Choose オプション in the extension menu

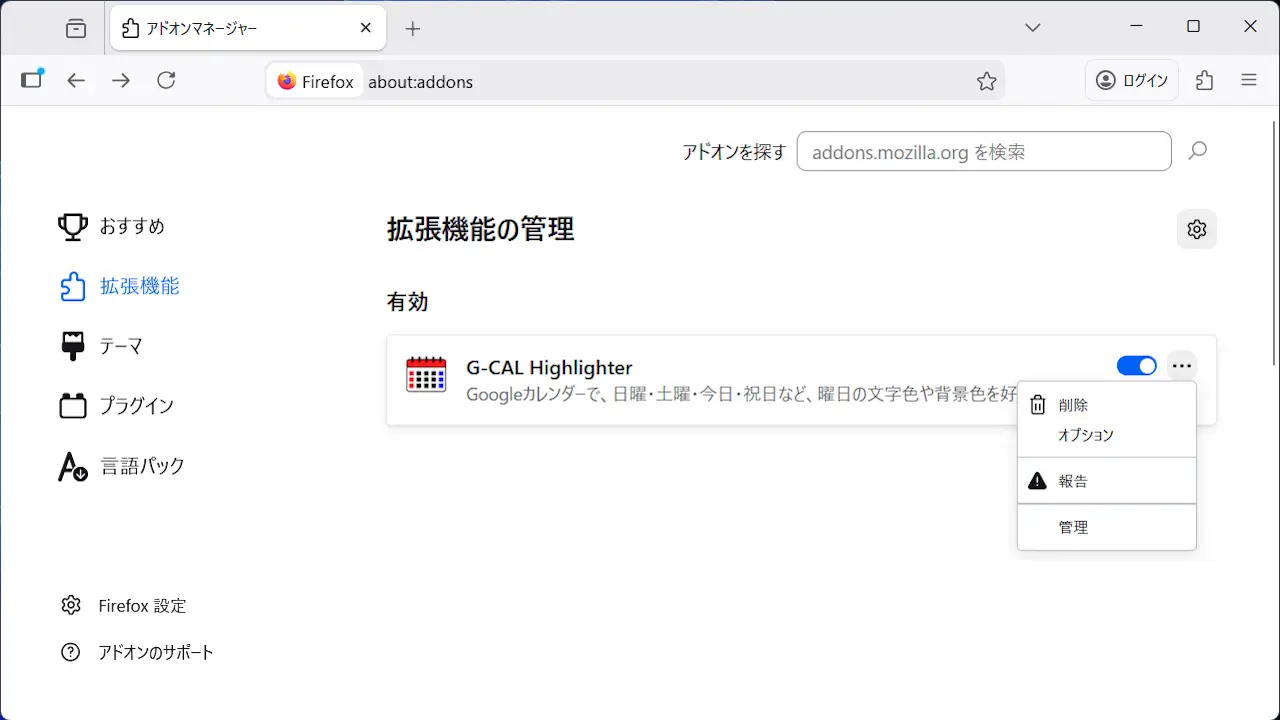pyautogui.click(x=1085, y=435)
